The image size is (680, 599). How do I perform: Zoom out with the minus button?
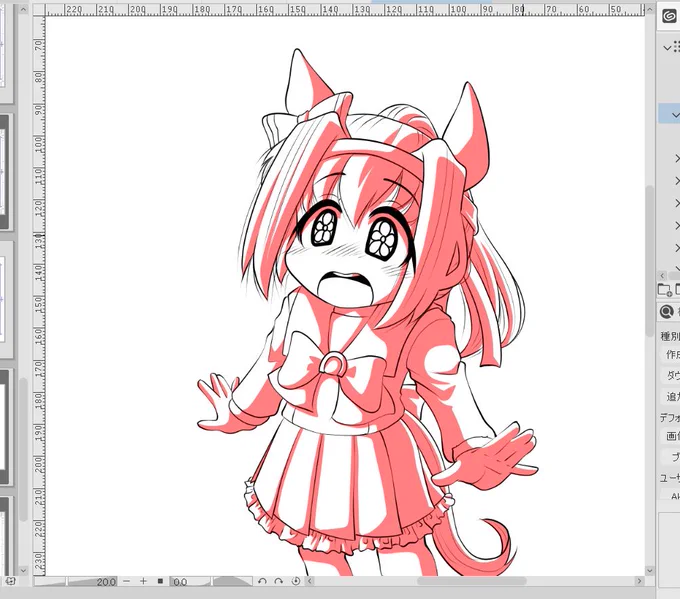pos(127,581)
